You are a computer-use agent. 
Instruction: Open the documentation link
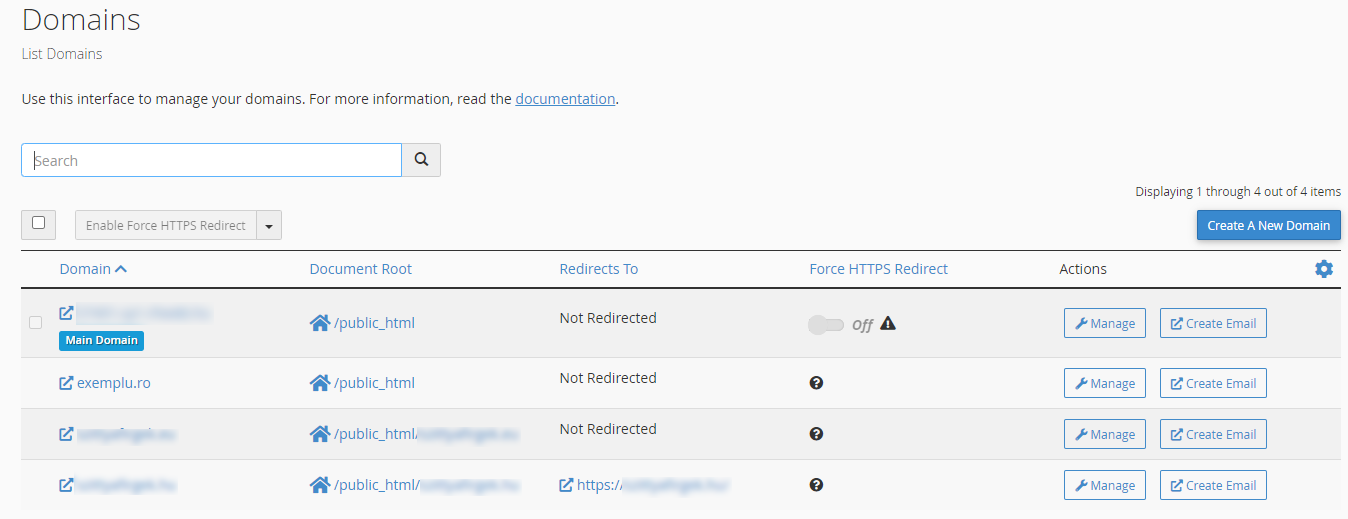(565, 99)
